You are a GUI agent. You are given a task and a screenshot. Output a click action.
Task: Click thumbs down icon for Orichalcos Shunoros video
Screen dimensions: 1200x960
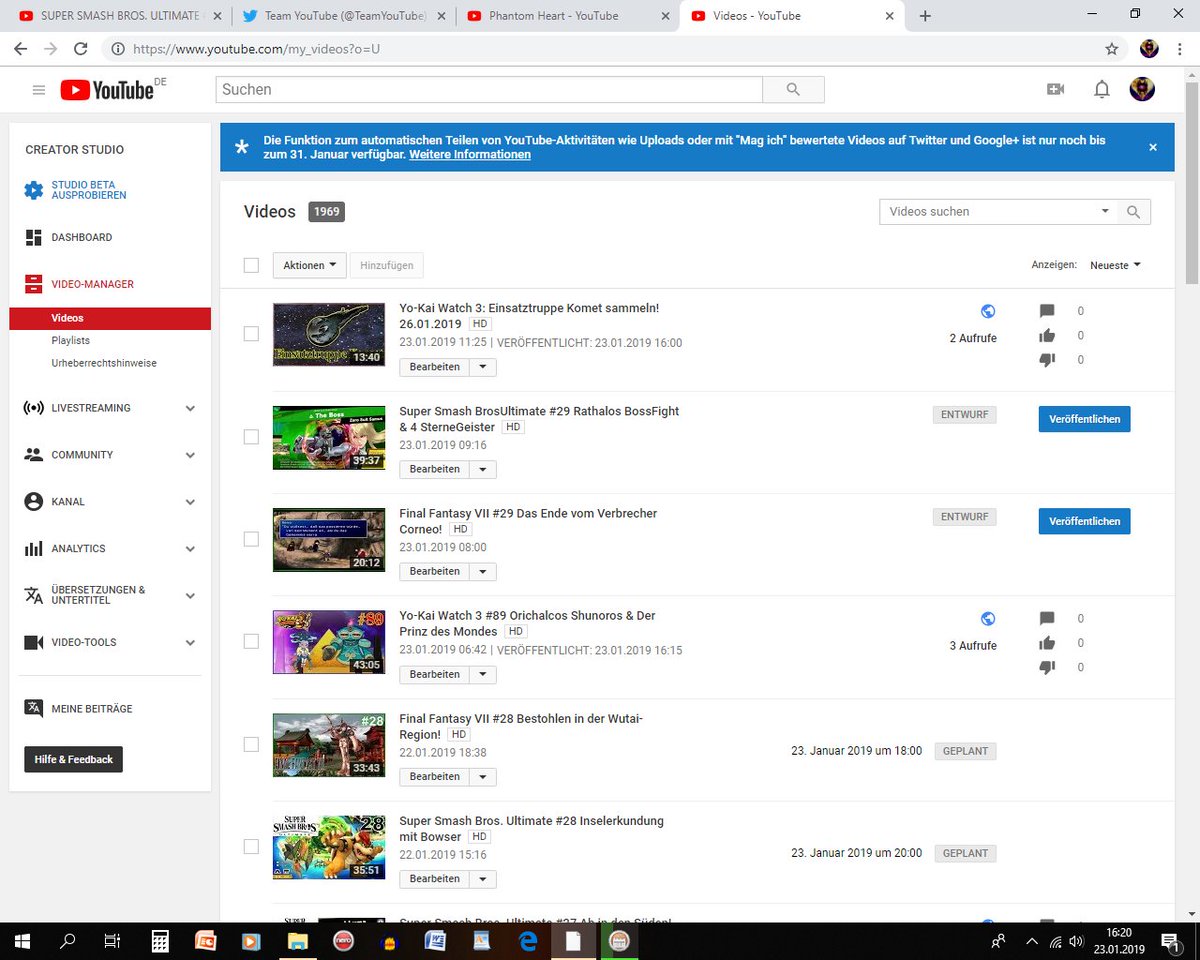[x=1047, y=667]
